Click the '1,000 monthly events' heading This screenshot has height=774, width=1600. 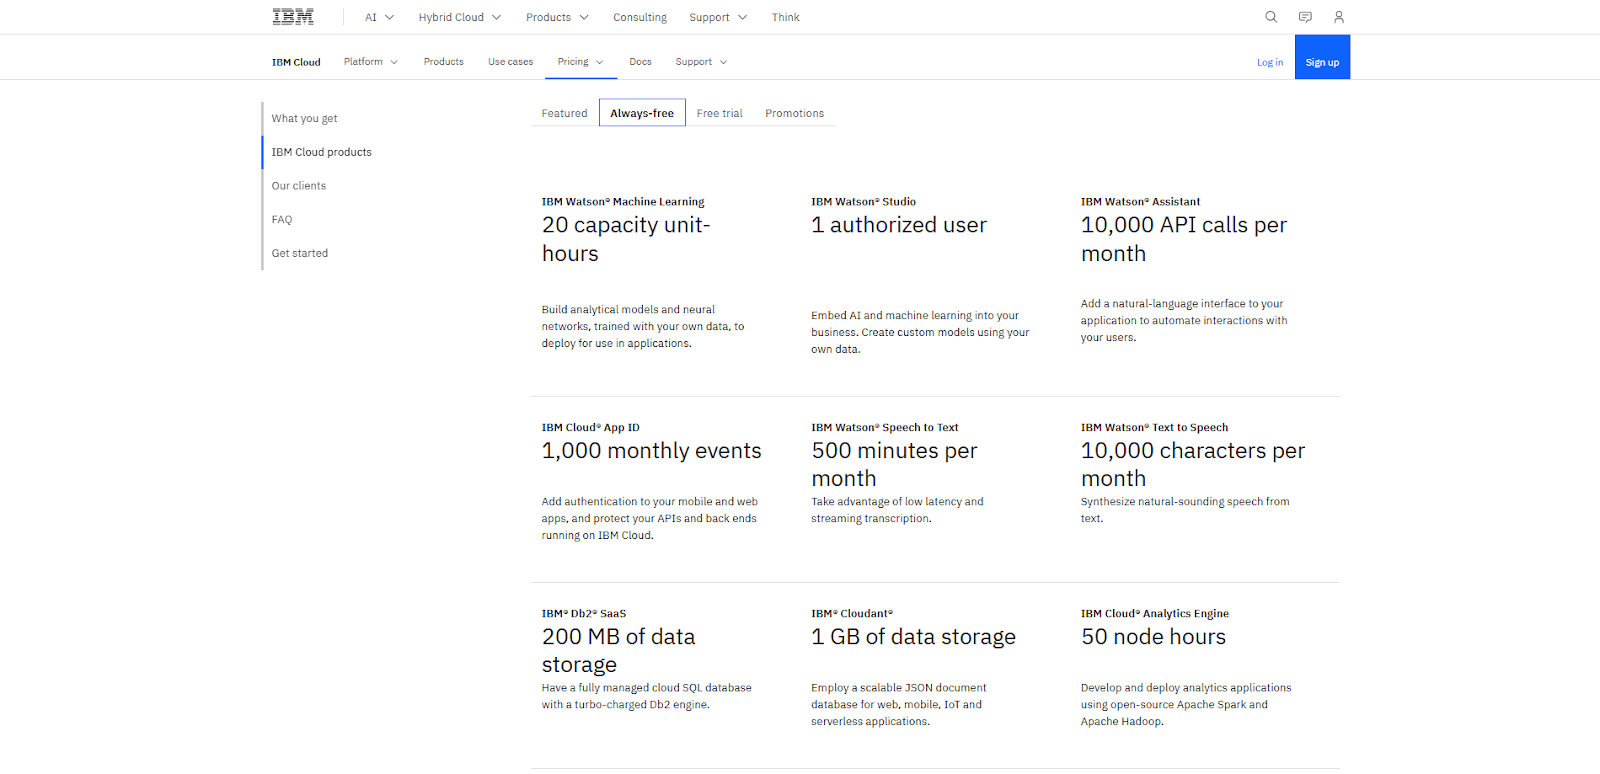pos(651,451)
